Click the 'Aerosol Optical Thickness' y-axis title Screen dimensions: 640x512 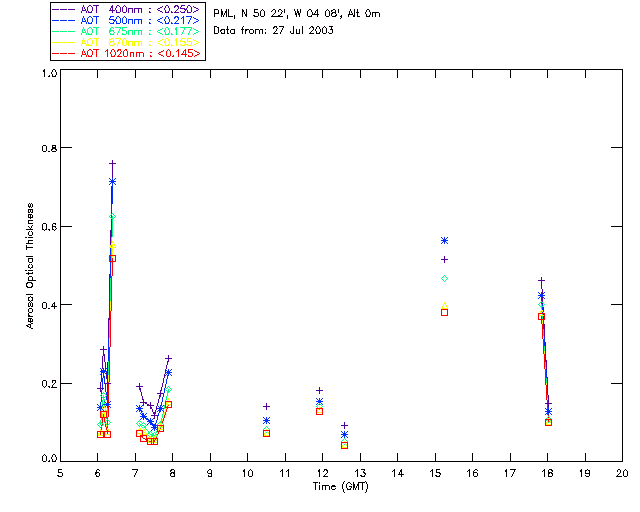click(x=30, y=266)
